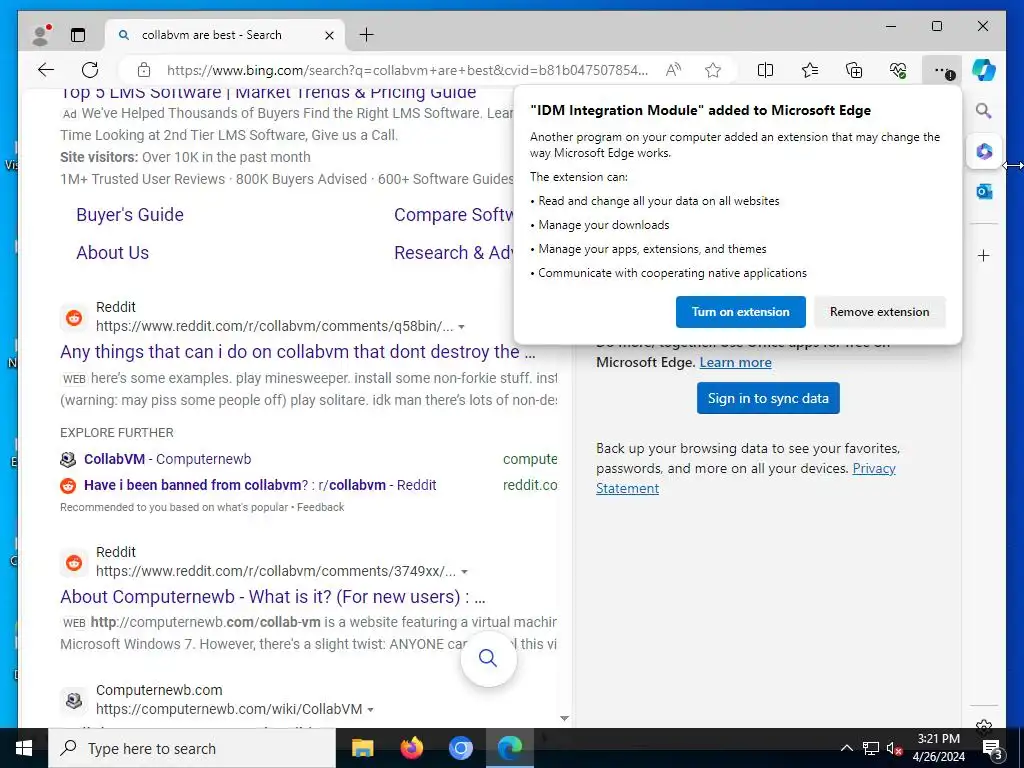This screenshot has width=1024, height=768.
Task: Go back to the previous page
Action: [46, 70]
